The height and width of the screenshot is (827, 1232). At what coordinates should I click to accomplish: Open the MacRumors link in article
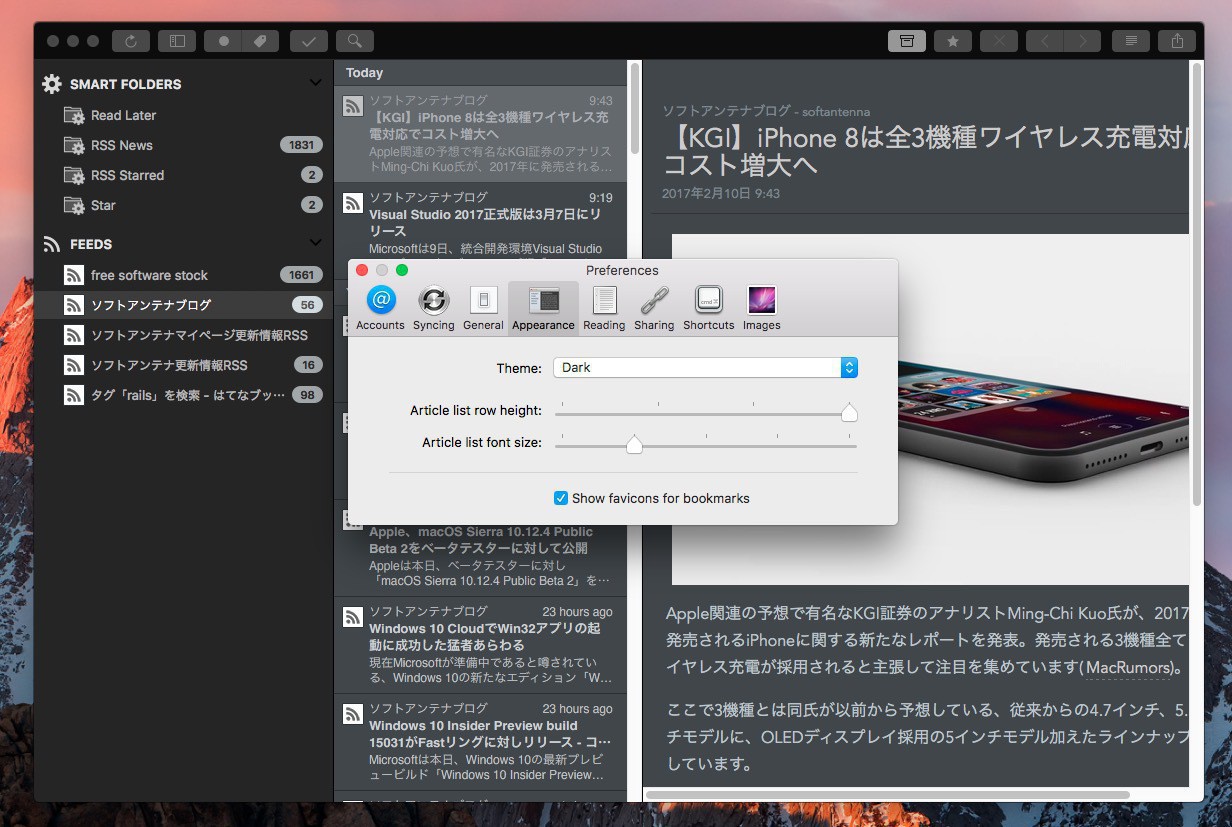[1128, 667]
